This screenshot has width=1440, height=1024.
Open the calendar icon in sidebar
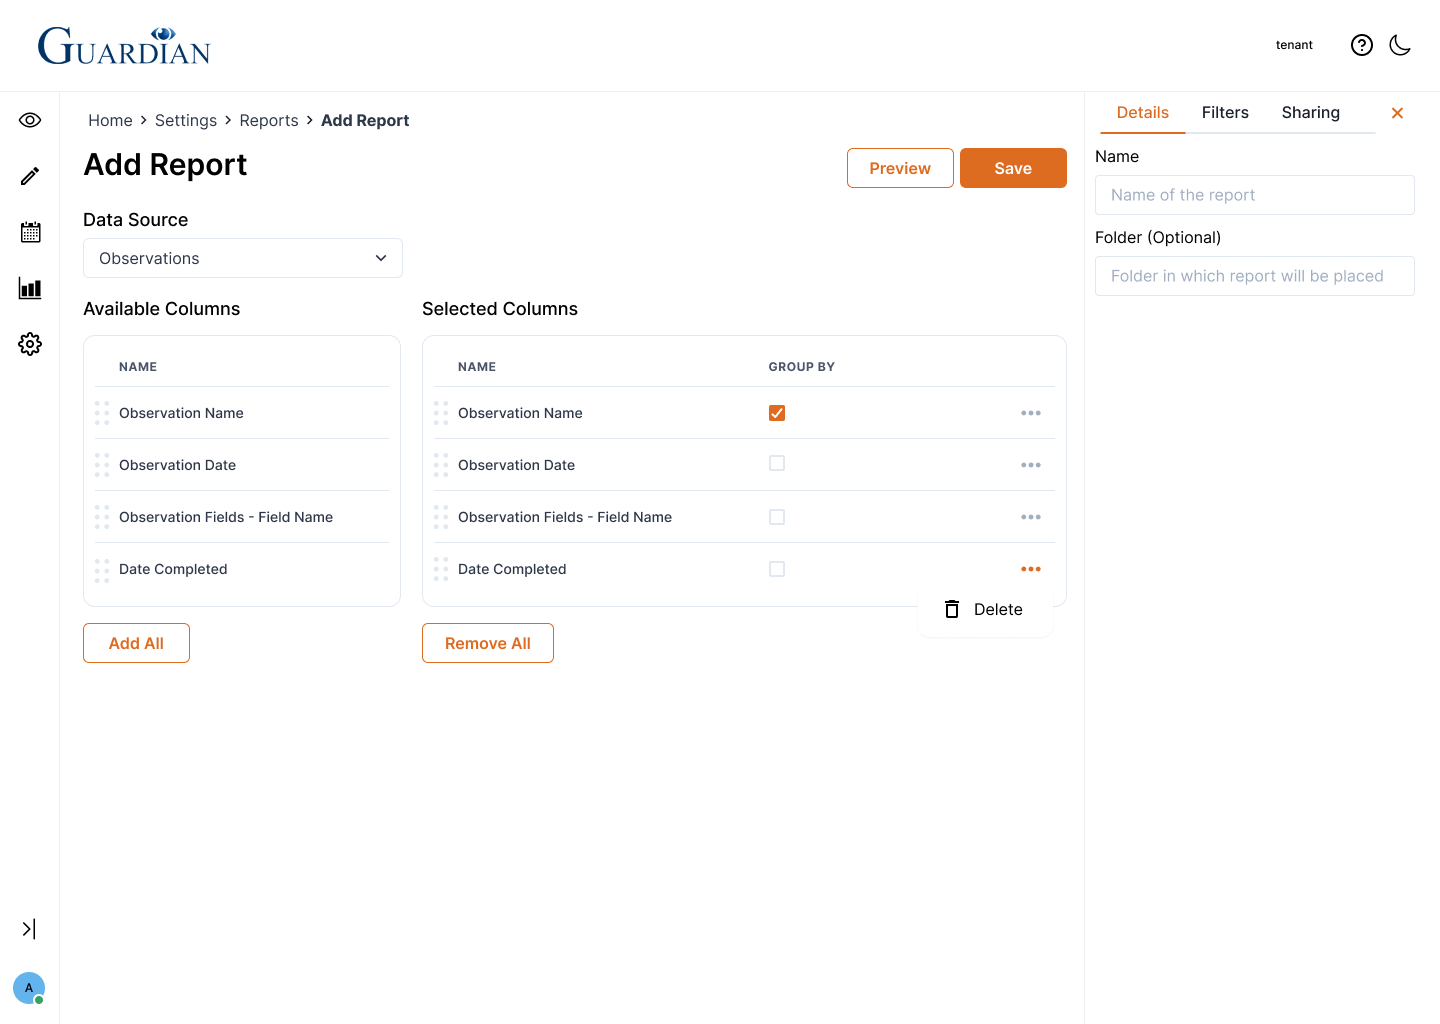tap(30, 232)
